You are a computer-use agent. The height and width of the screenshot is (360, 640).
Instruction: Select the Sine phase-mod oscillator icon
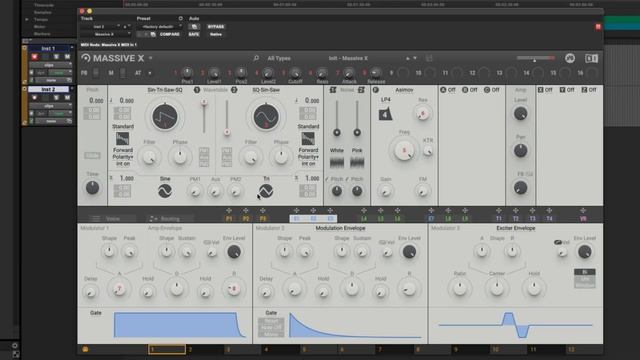pyautogui.click(x=165, y=191)
